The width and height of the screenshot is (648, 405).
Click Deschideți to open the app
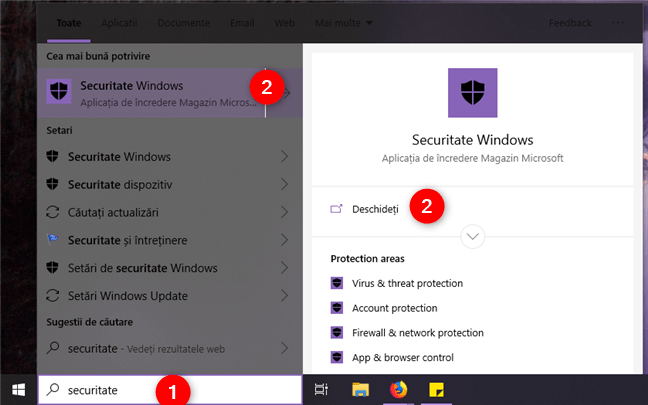coord(375,209)
